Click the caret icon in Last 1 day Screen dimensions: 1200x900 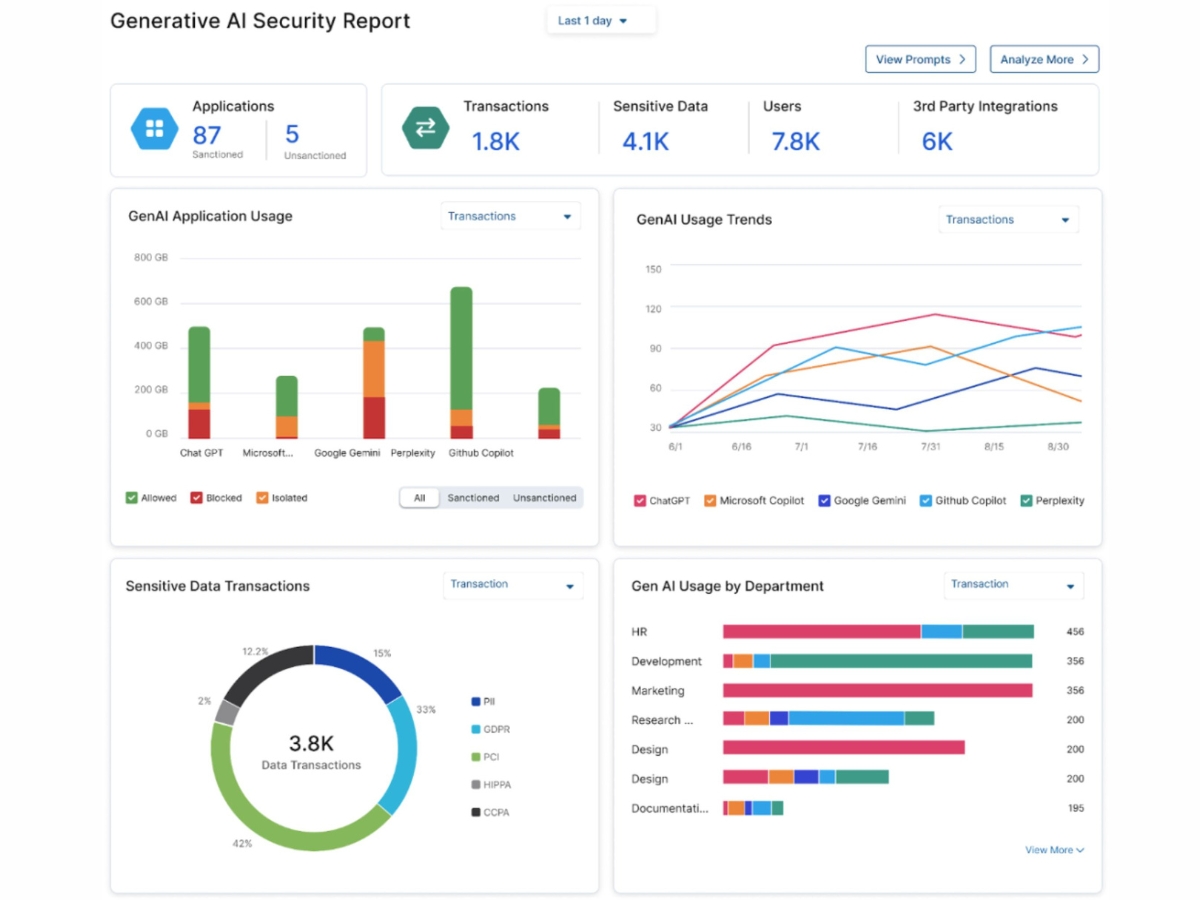click(x=623, y=21)
